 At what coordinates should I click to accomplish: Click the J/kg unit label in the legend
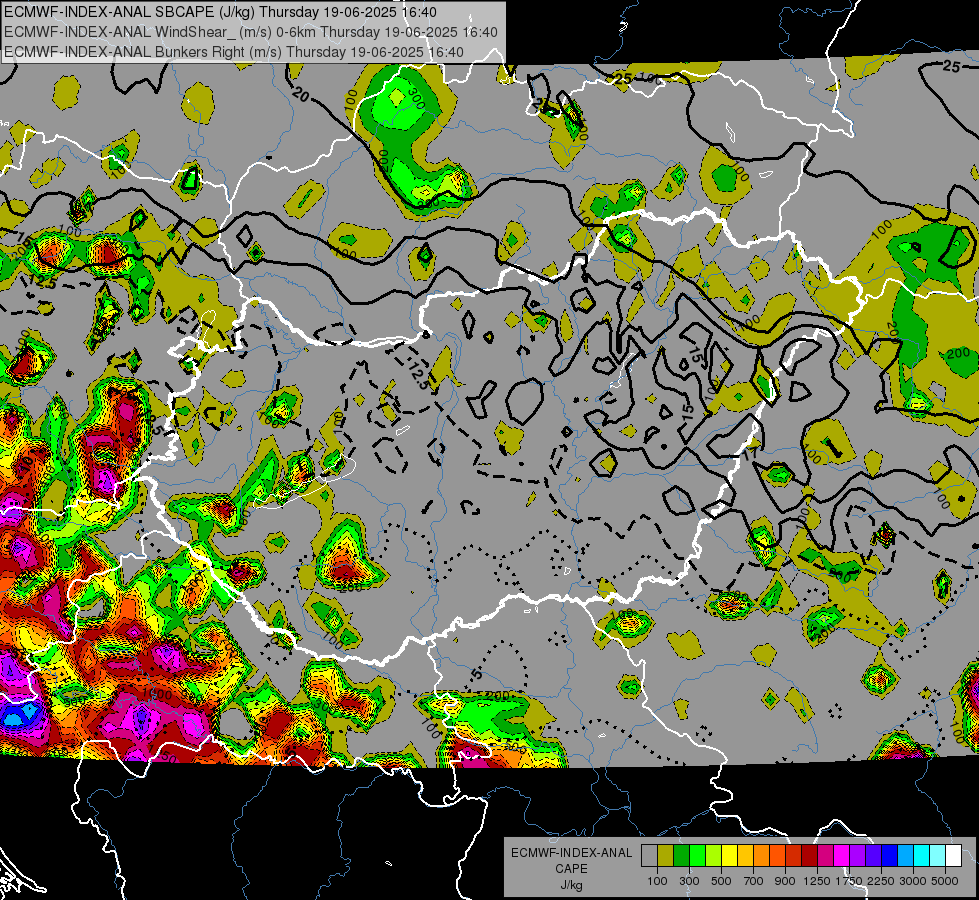tap(571, 885)
